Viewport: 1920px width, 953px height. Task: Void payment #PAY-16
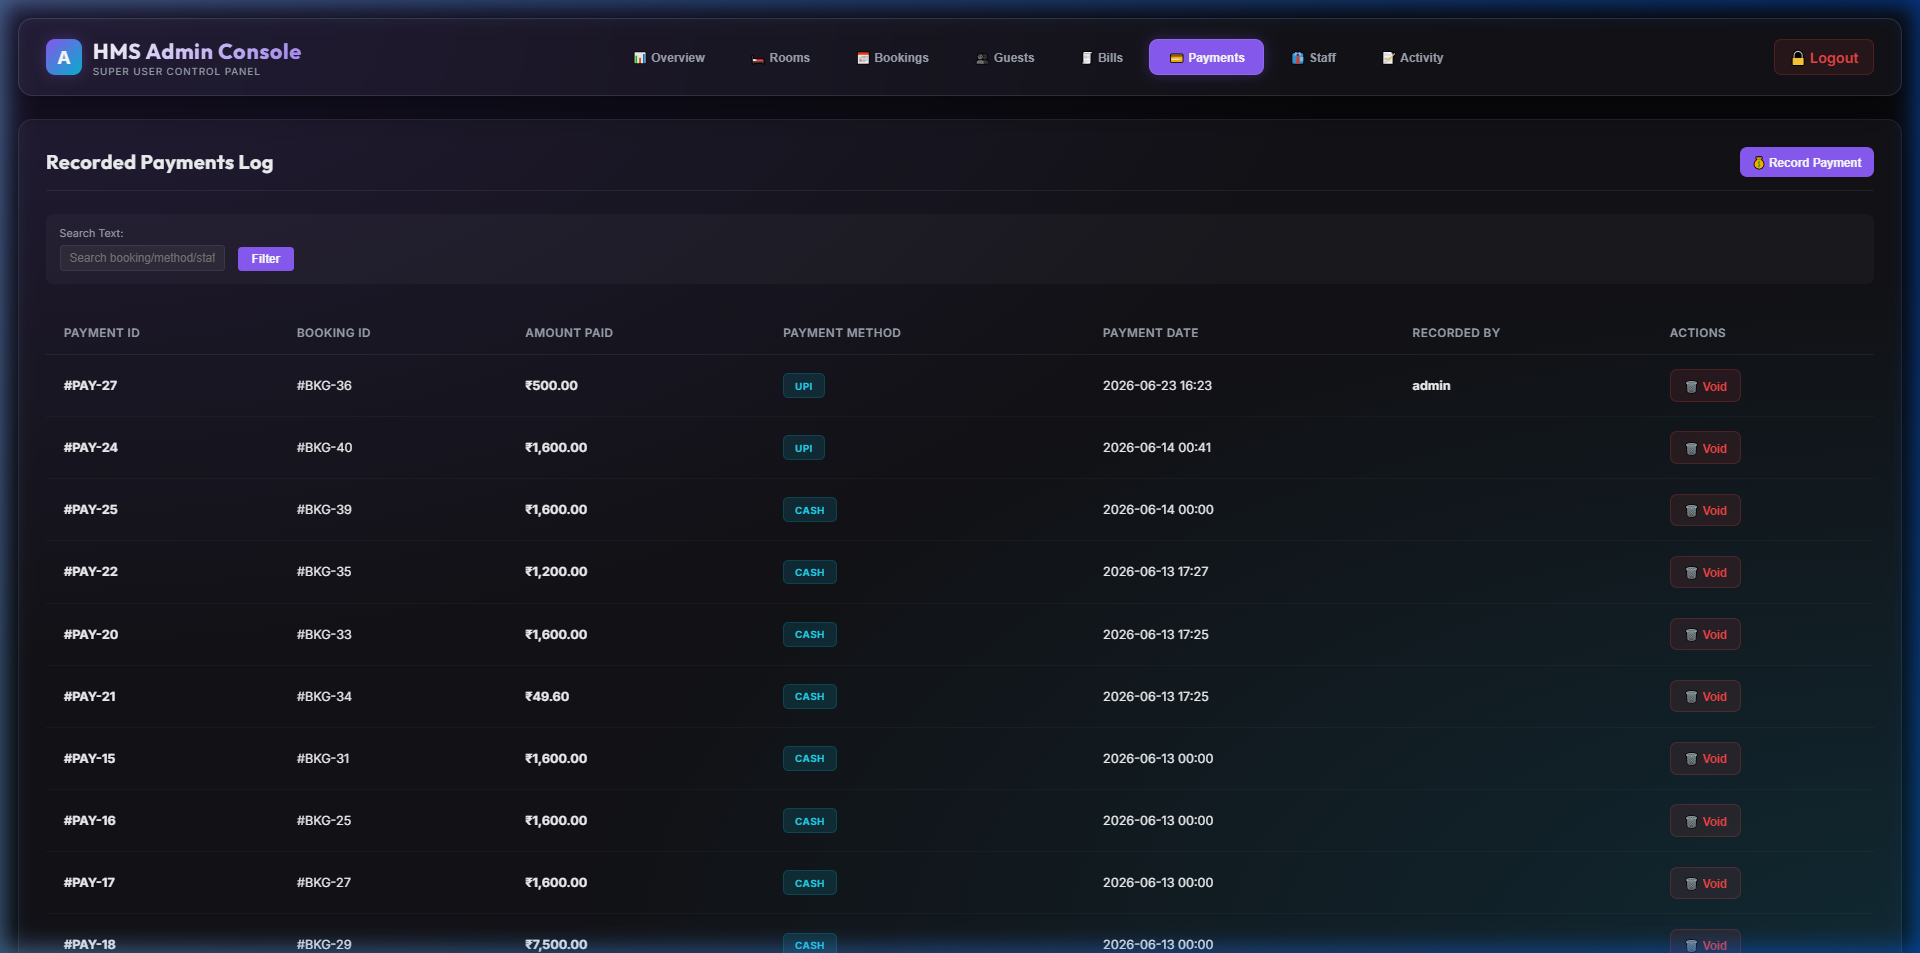coord(1705,821)
